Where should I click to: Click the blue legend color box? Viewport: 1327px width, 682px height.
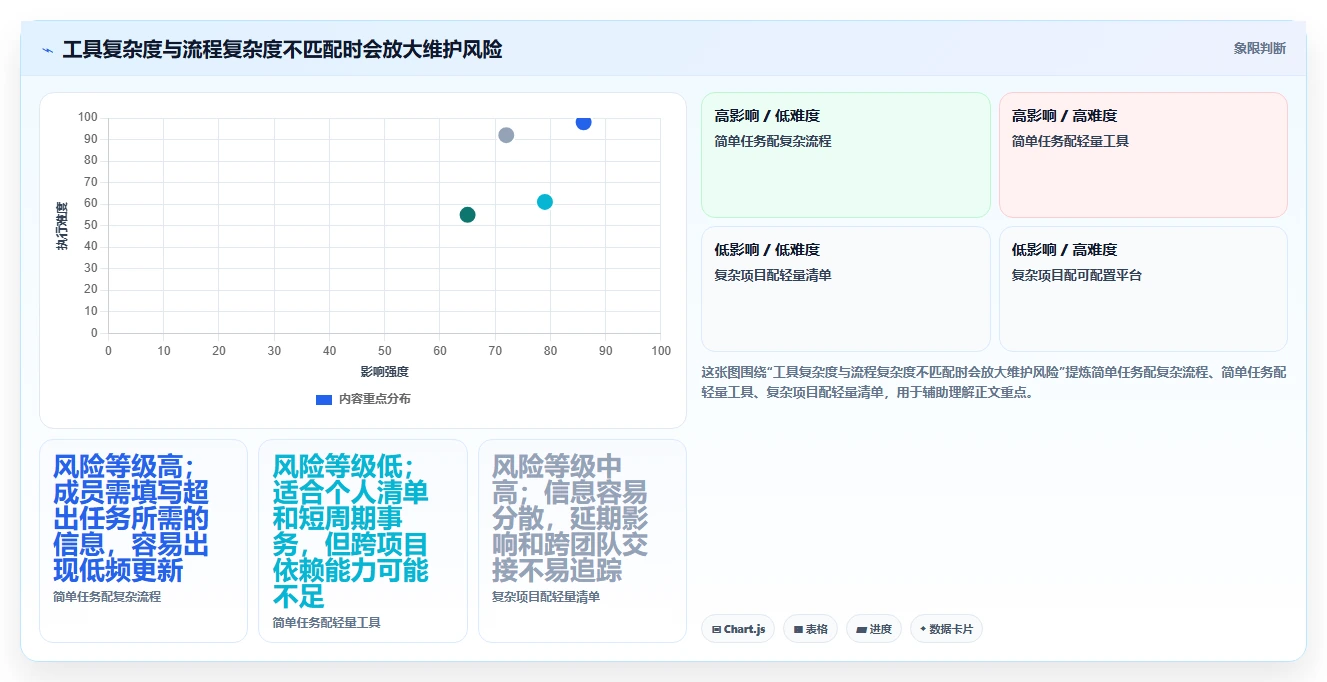[324, 399]
